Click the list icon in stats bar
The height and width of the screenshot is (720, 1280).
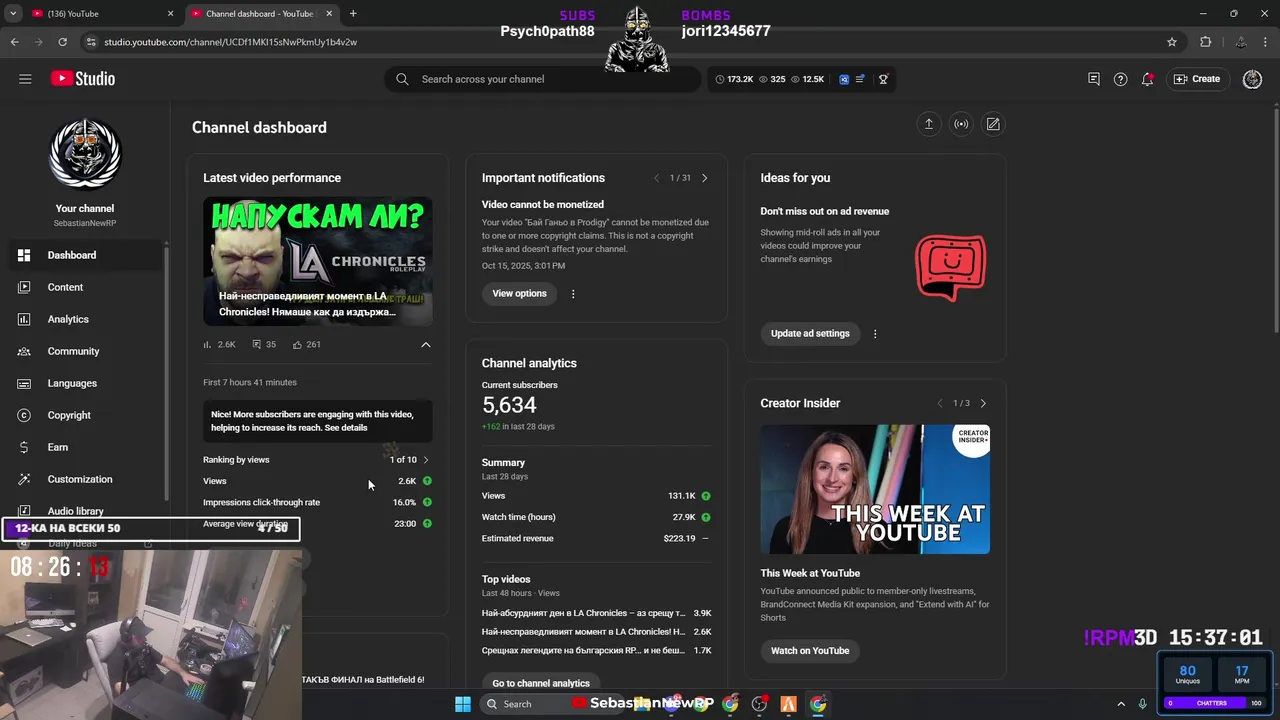[860, 79]
